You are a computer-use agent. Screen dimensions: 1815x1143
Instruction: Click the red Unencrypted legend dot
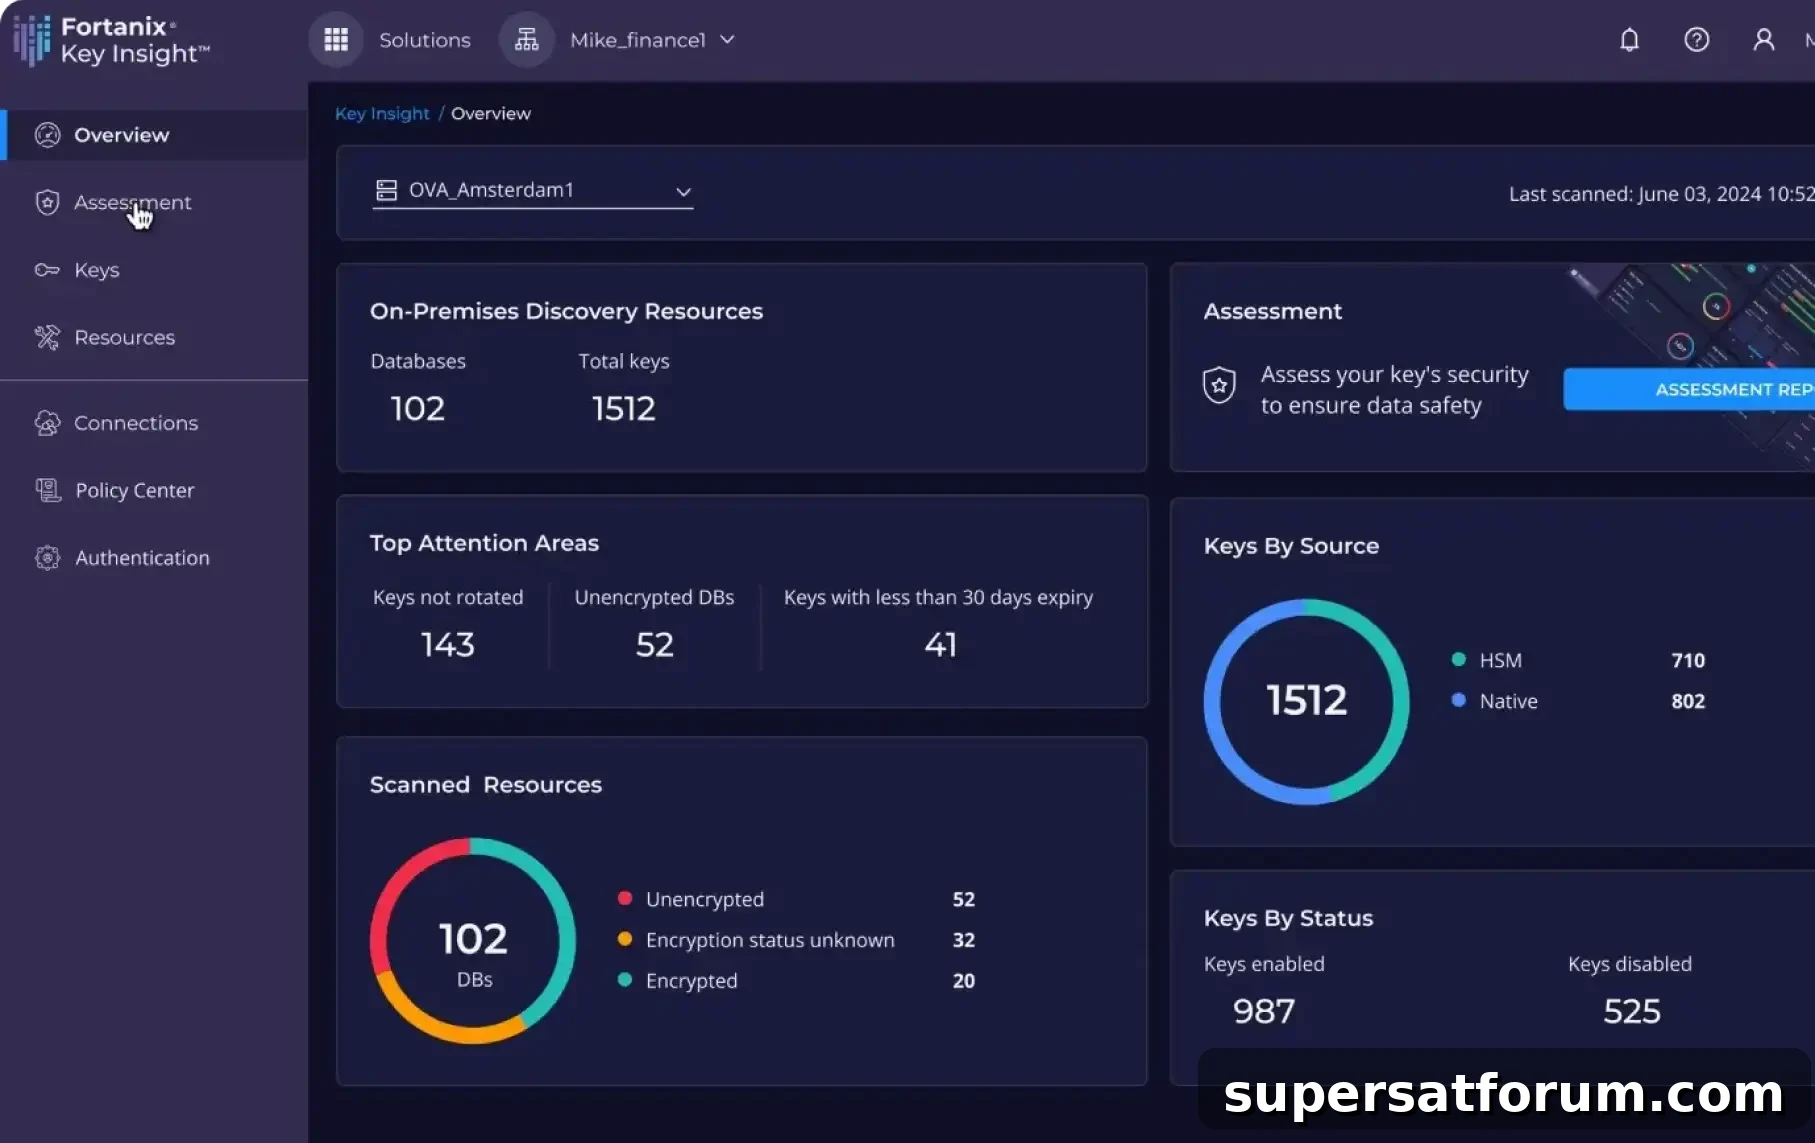pyautogui.click(x=625, y=898)
